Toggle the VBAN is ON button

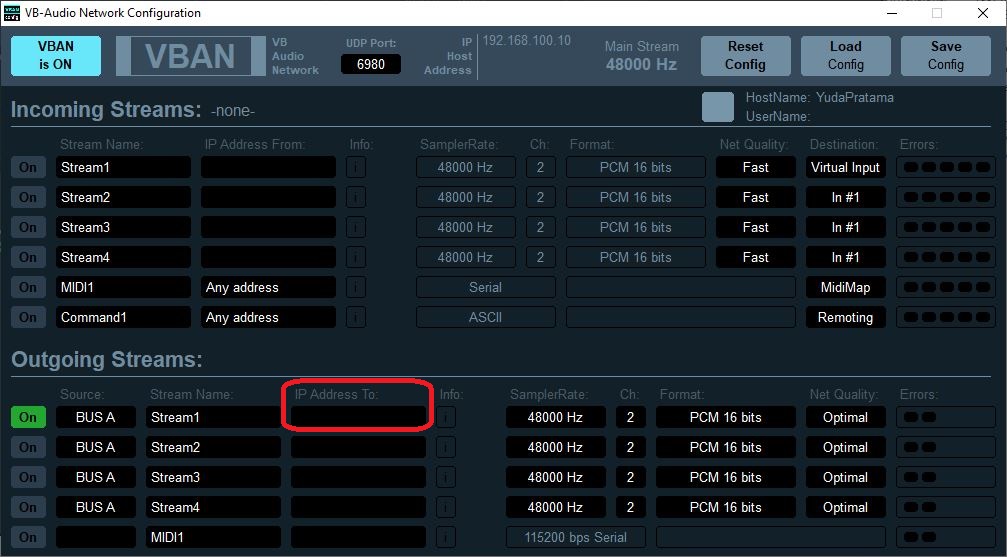(x=56, y=56)
